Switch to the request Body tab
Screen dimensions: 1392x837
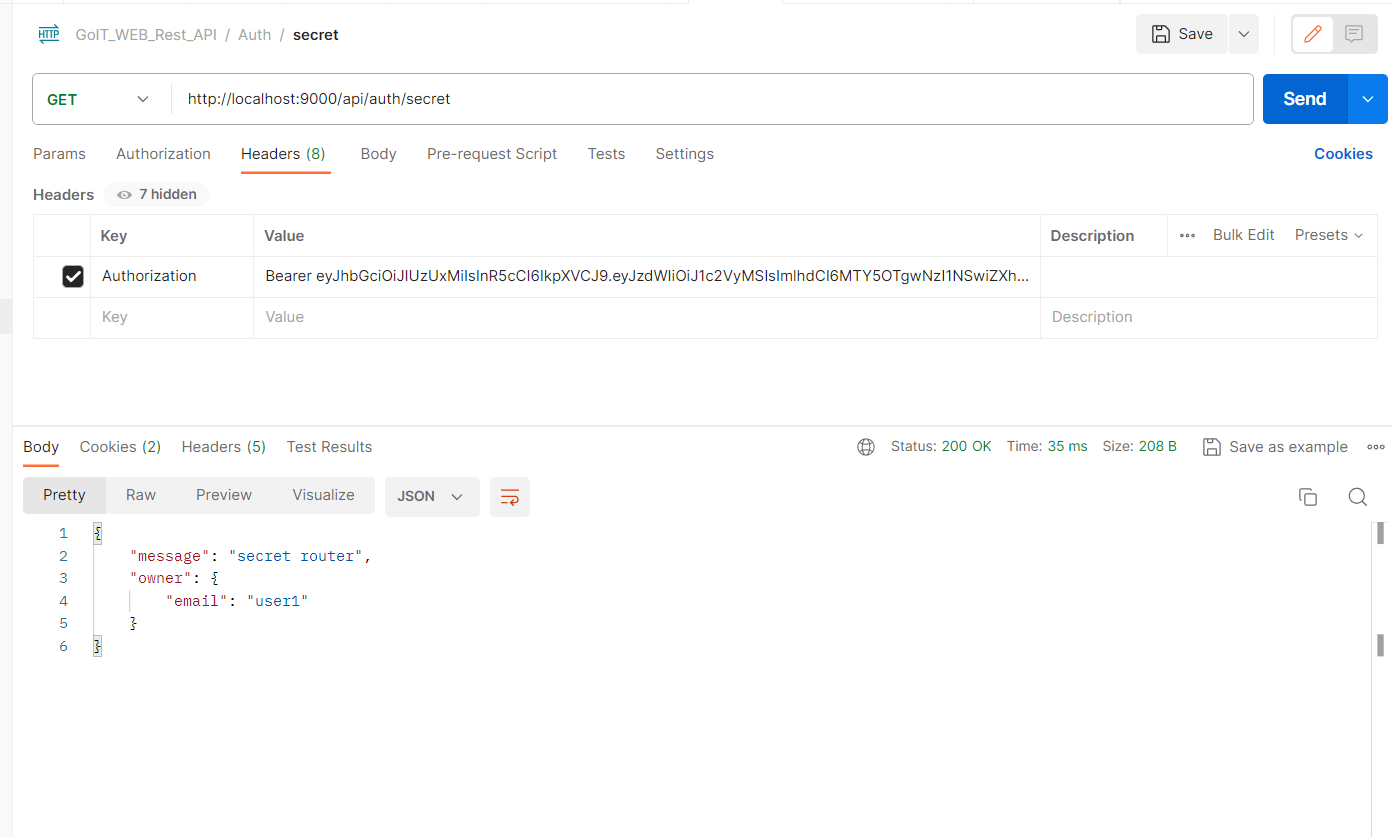coord(378,154)
